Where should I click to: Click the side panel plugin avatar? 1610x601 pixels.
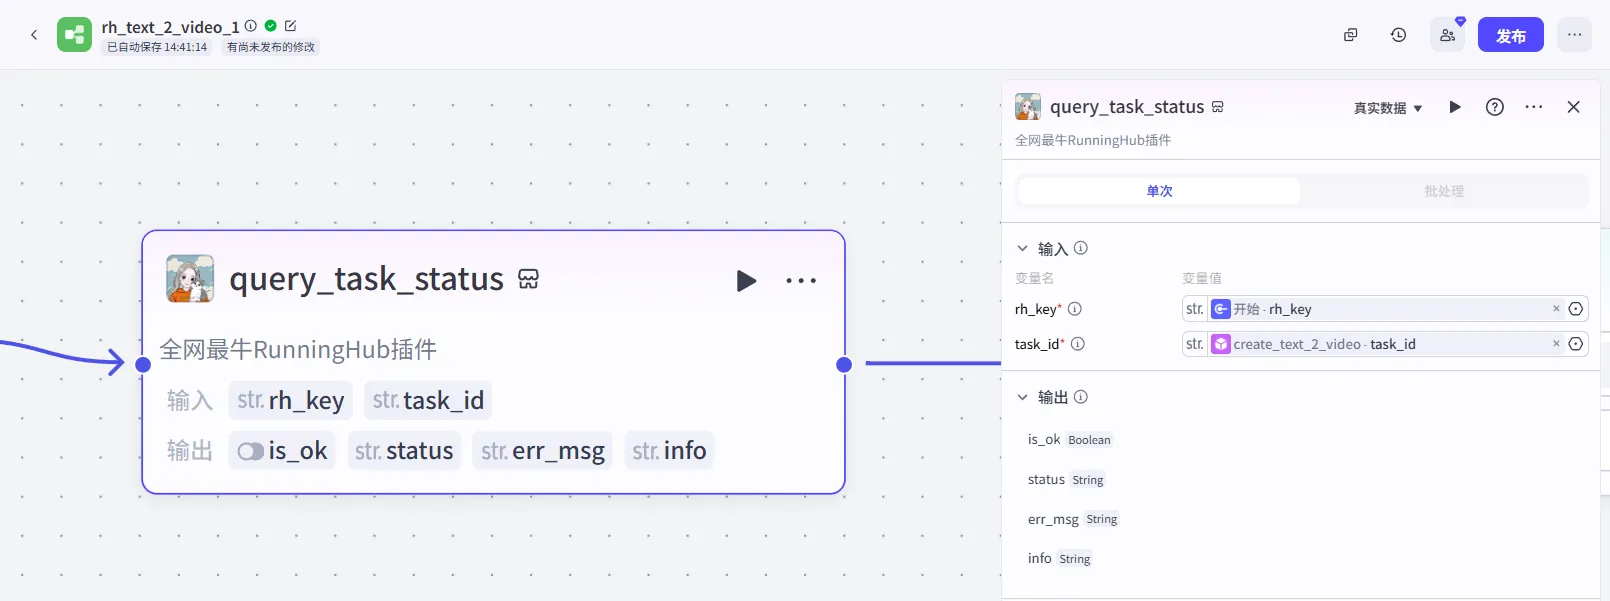tap(1028, 107)
